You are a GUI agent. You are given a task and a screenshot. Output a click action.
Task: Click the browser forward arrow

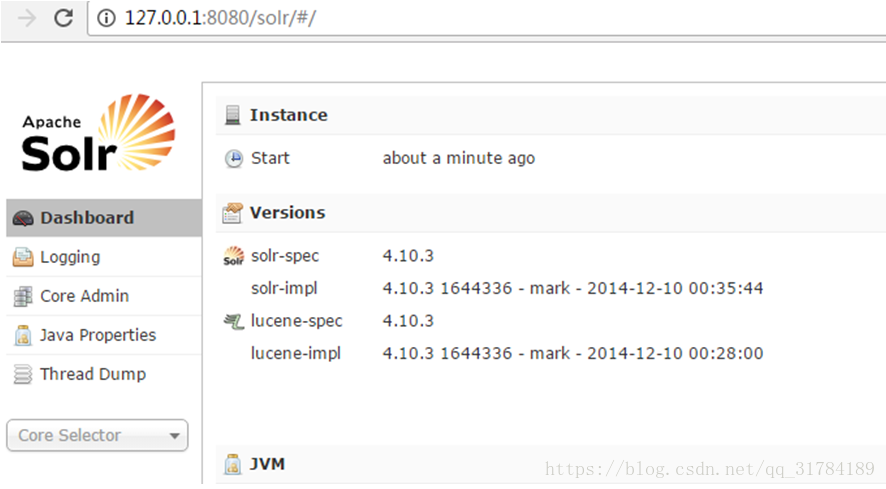(27, 18)
